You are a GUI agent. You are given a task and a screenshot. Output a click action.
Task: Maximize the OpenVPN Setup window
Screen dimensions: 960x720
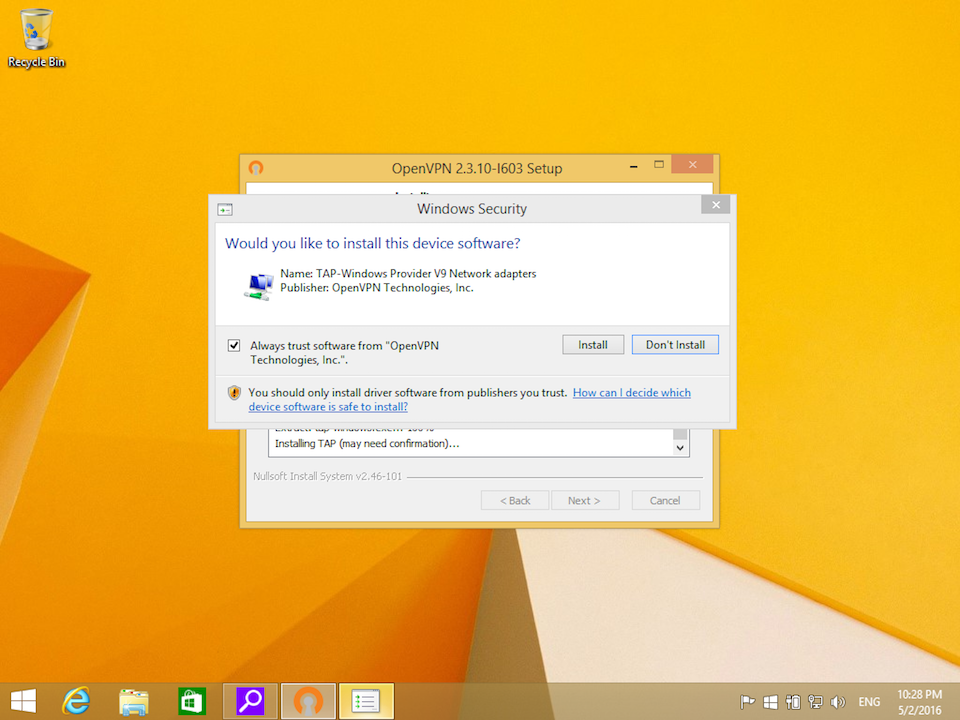[x=659, y=164]
